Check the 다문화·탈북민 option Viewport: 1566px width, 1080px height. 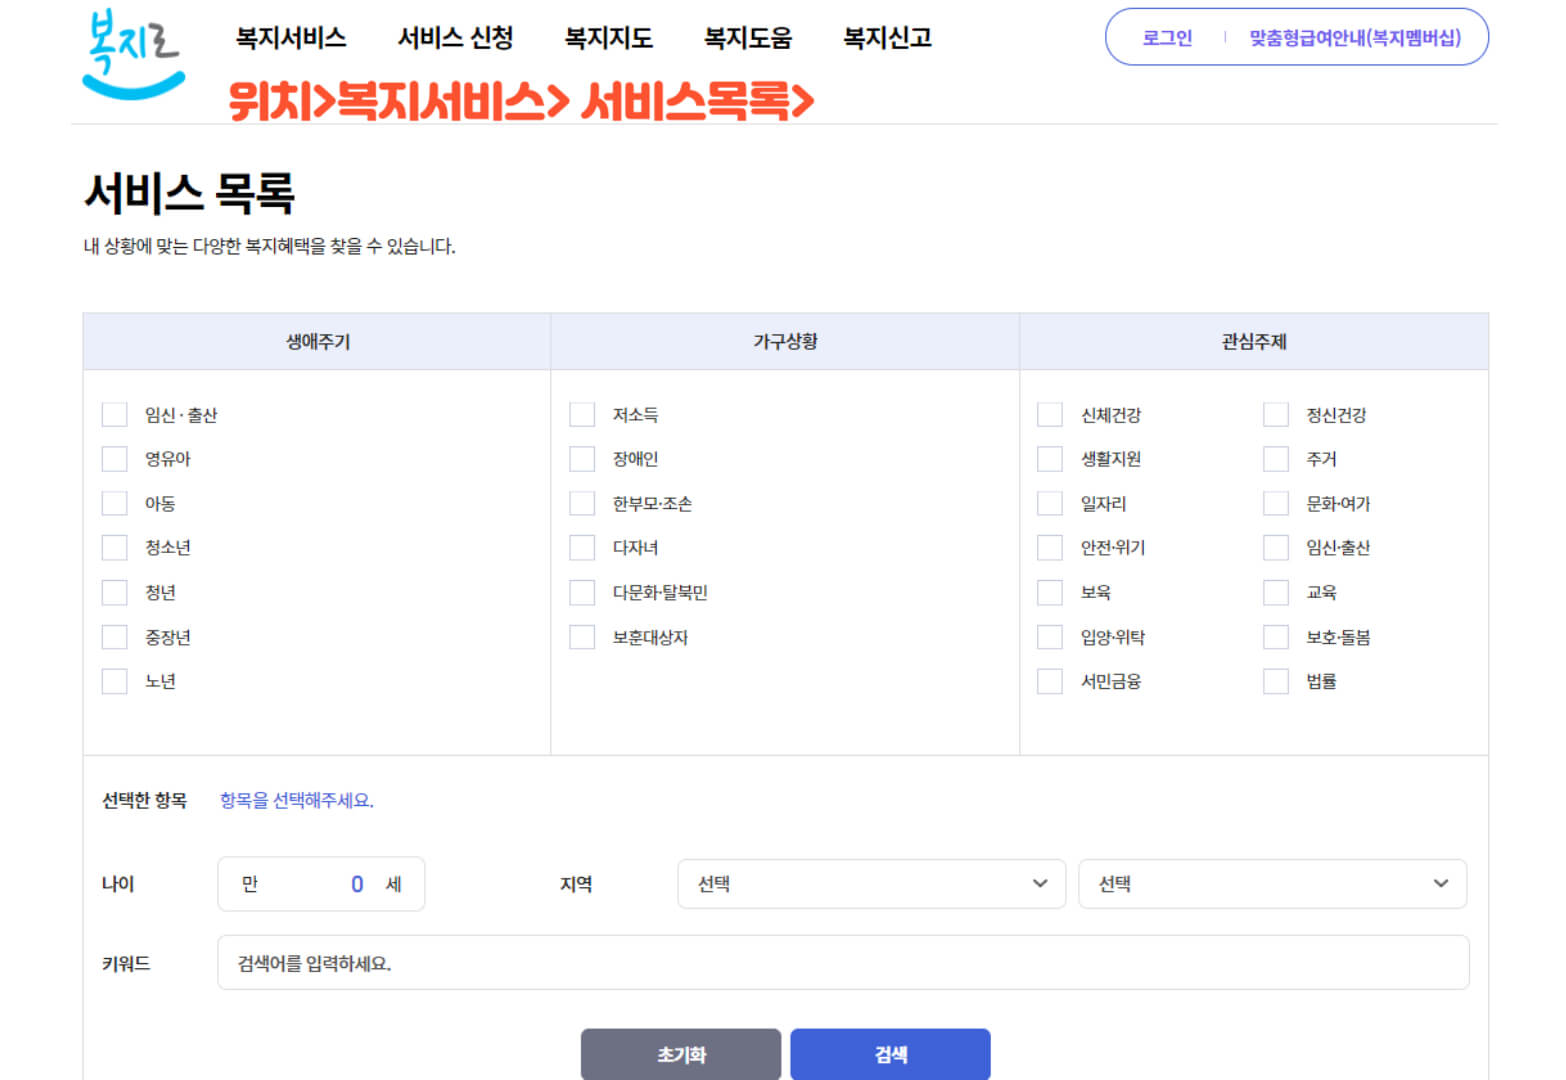[x=582, y=592]
